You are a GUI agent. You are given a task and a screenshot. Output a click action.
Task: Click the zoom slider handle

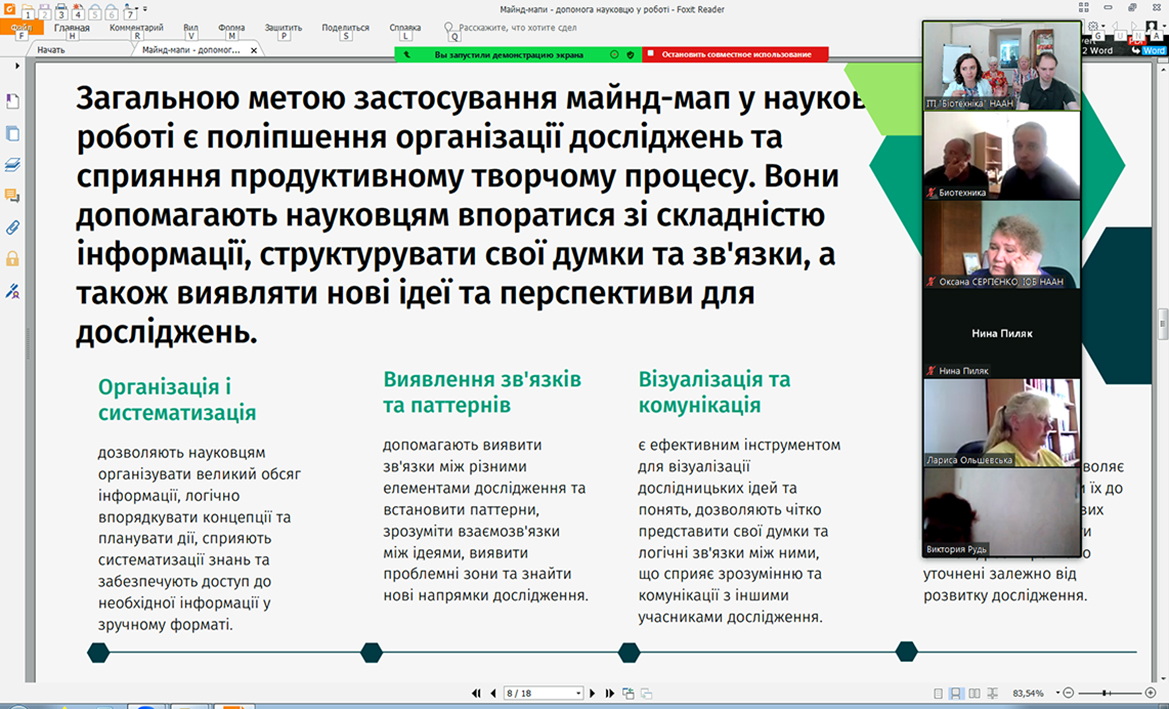click(1104, 693)
